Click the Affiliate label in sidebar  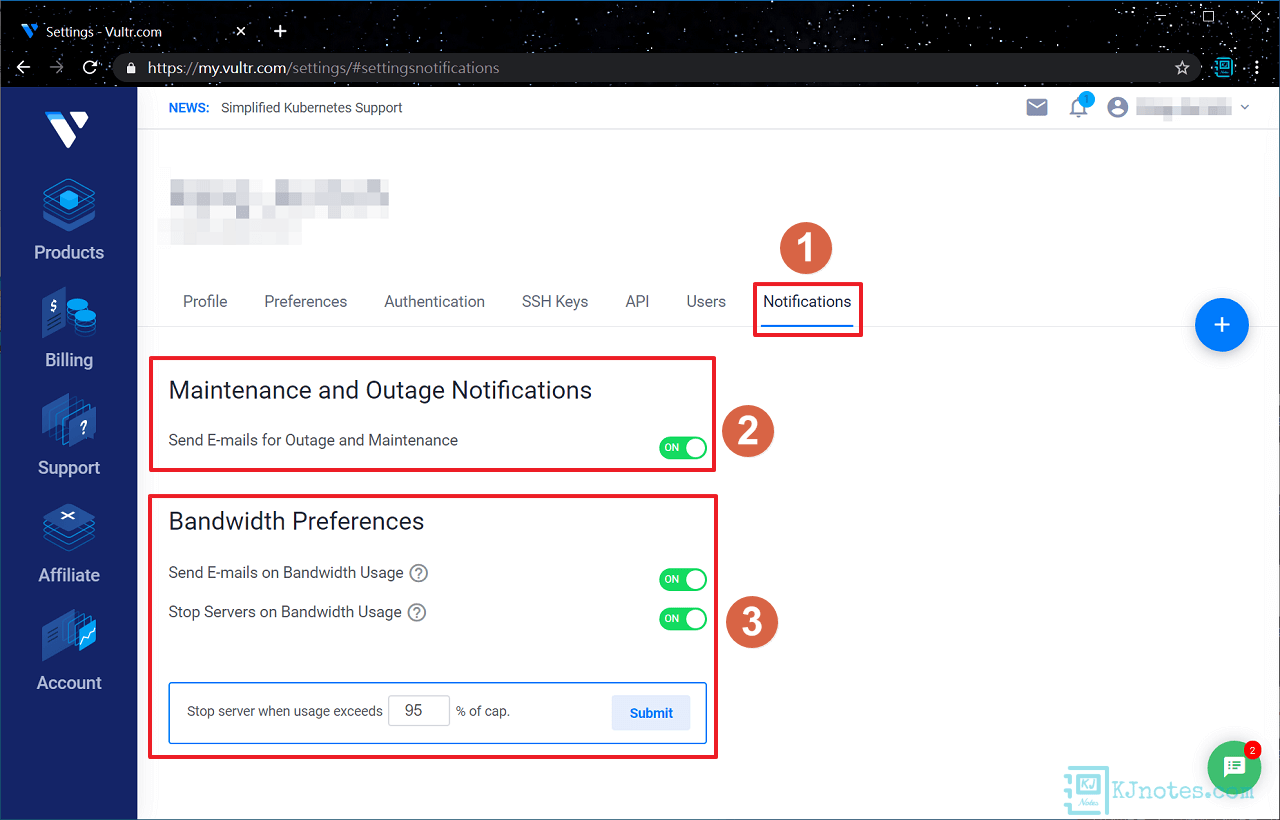69,575
